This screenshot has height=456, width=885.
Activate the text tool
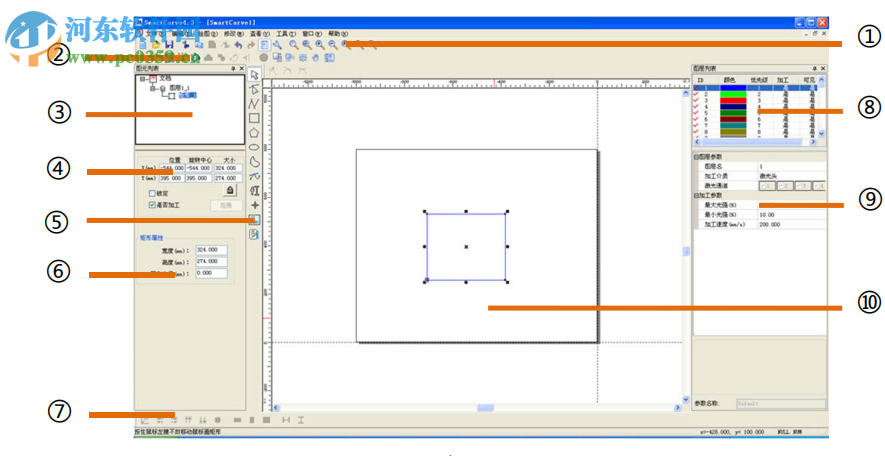pyautogui.click(x=255, y=191)
